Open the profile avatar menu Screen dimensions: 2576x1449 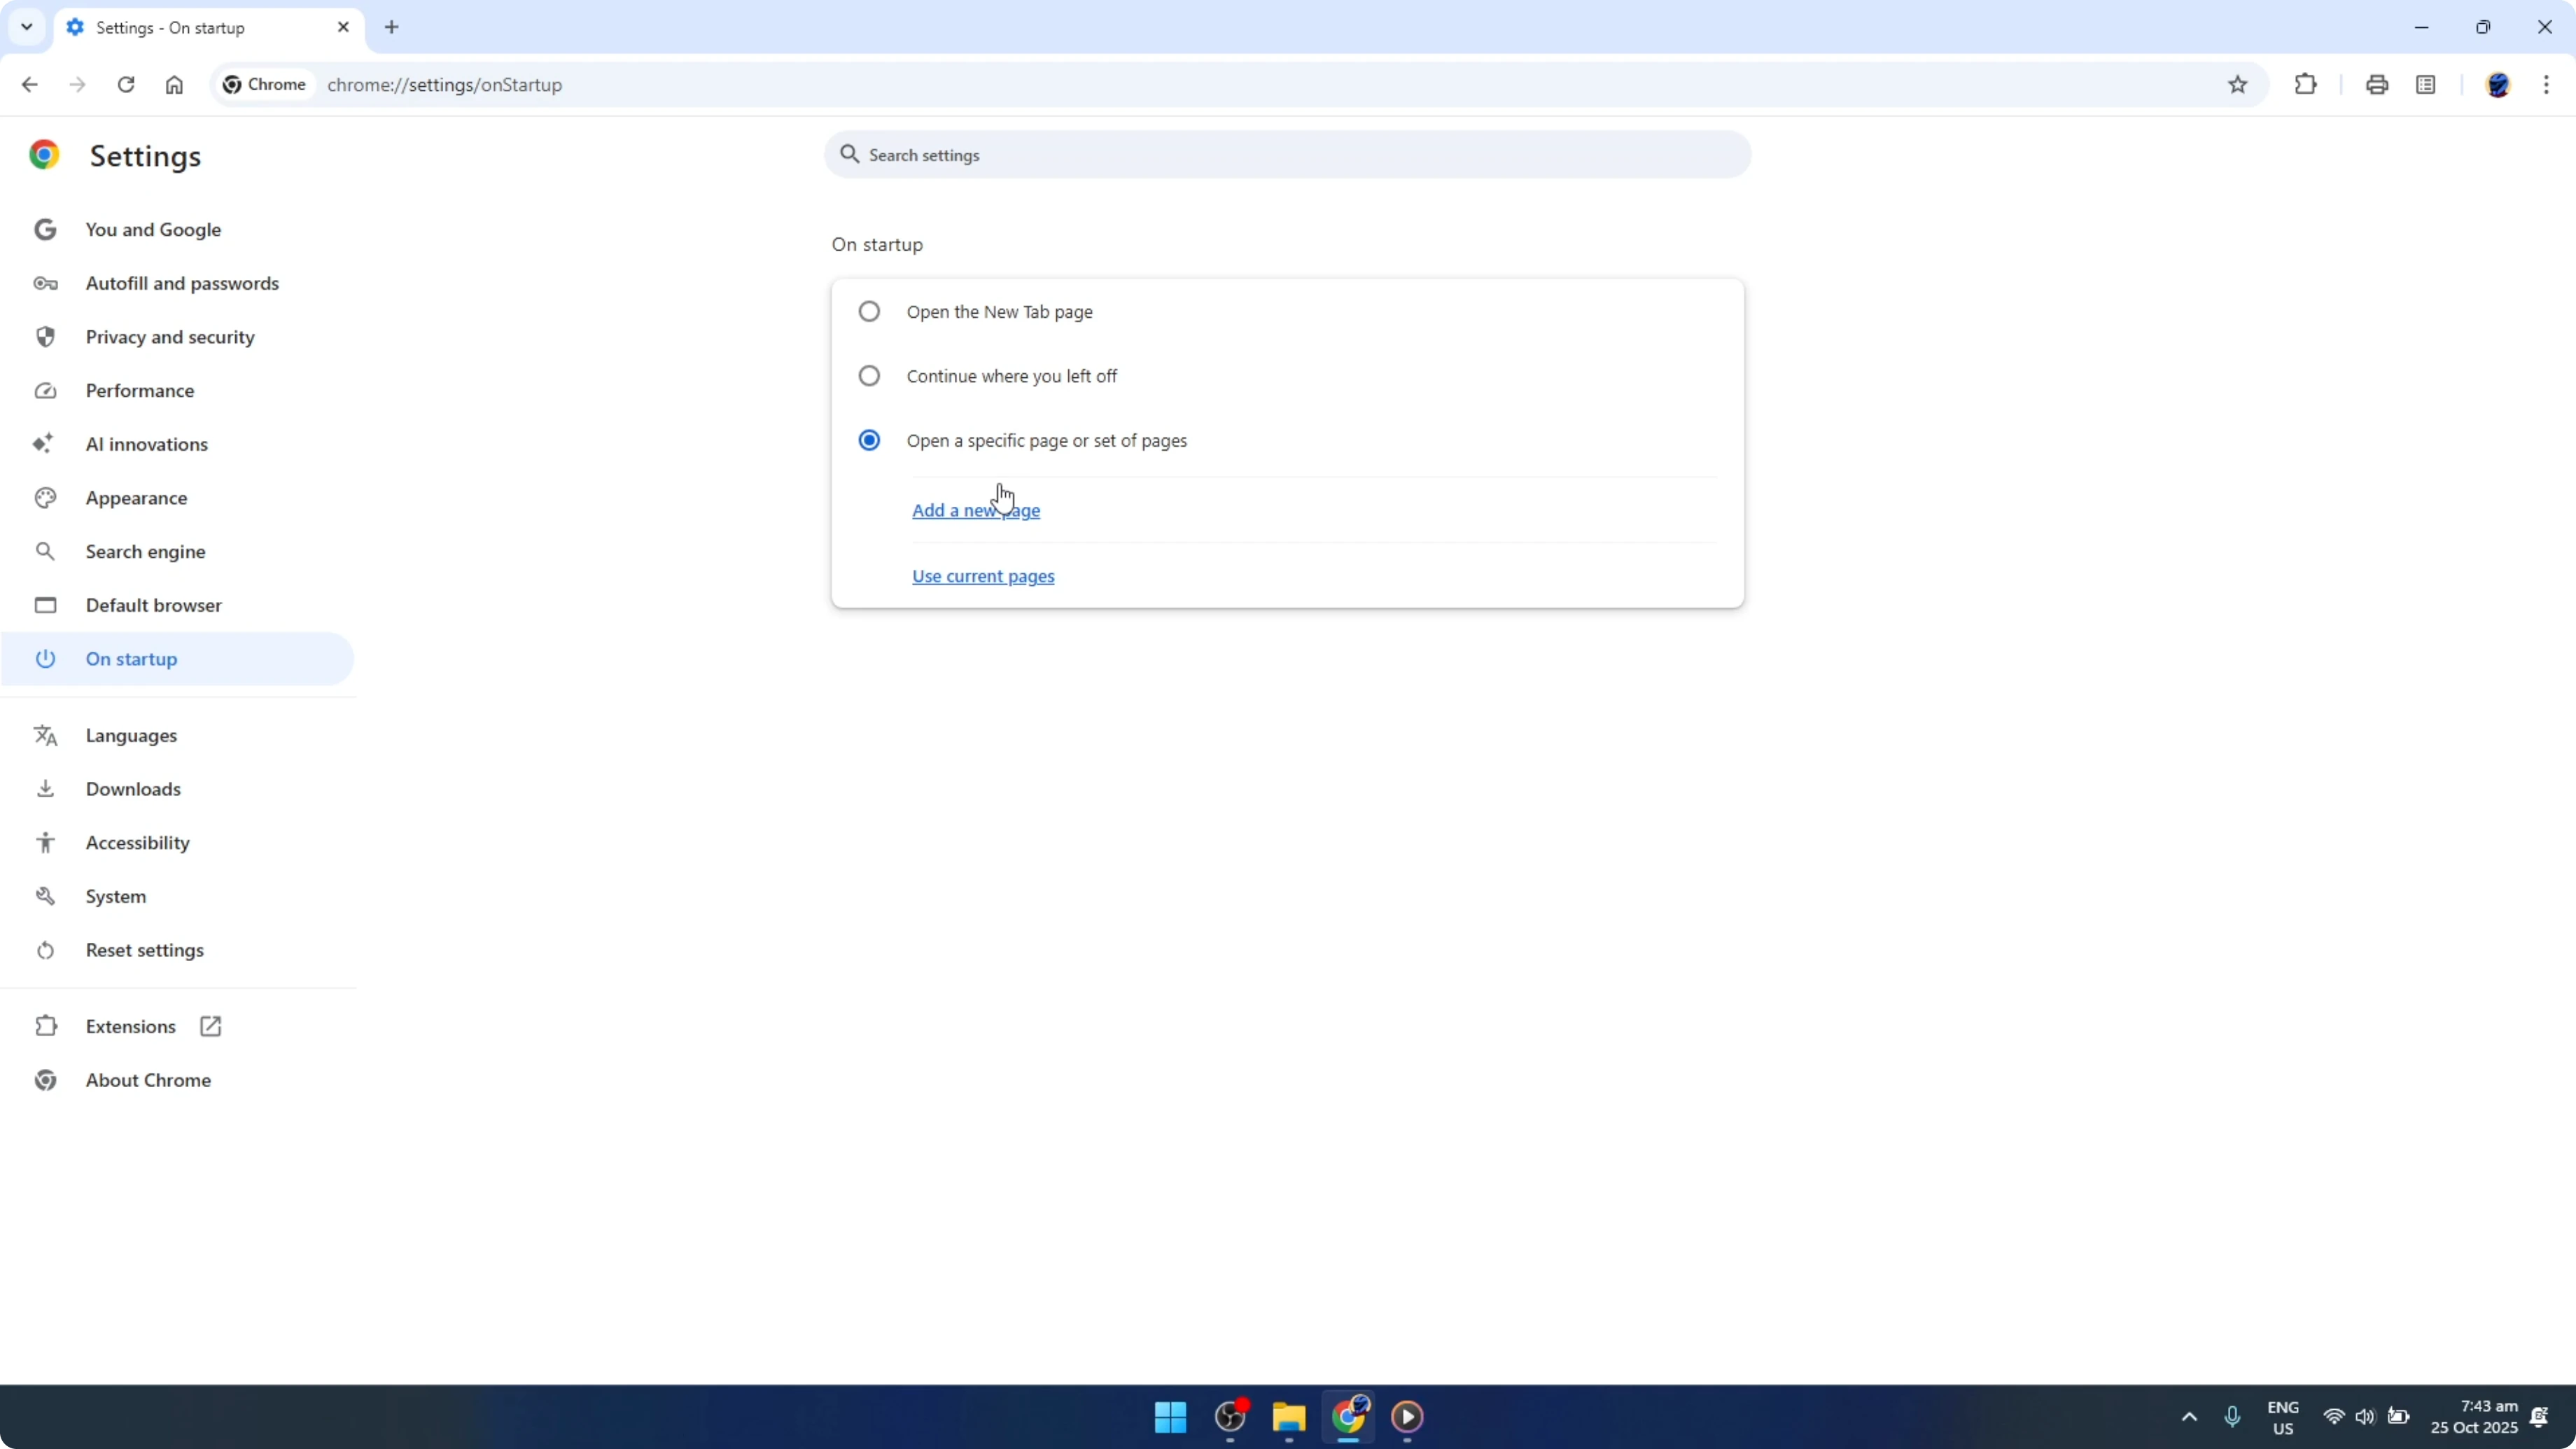click(2498, 85)
